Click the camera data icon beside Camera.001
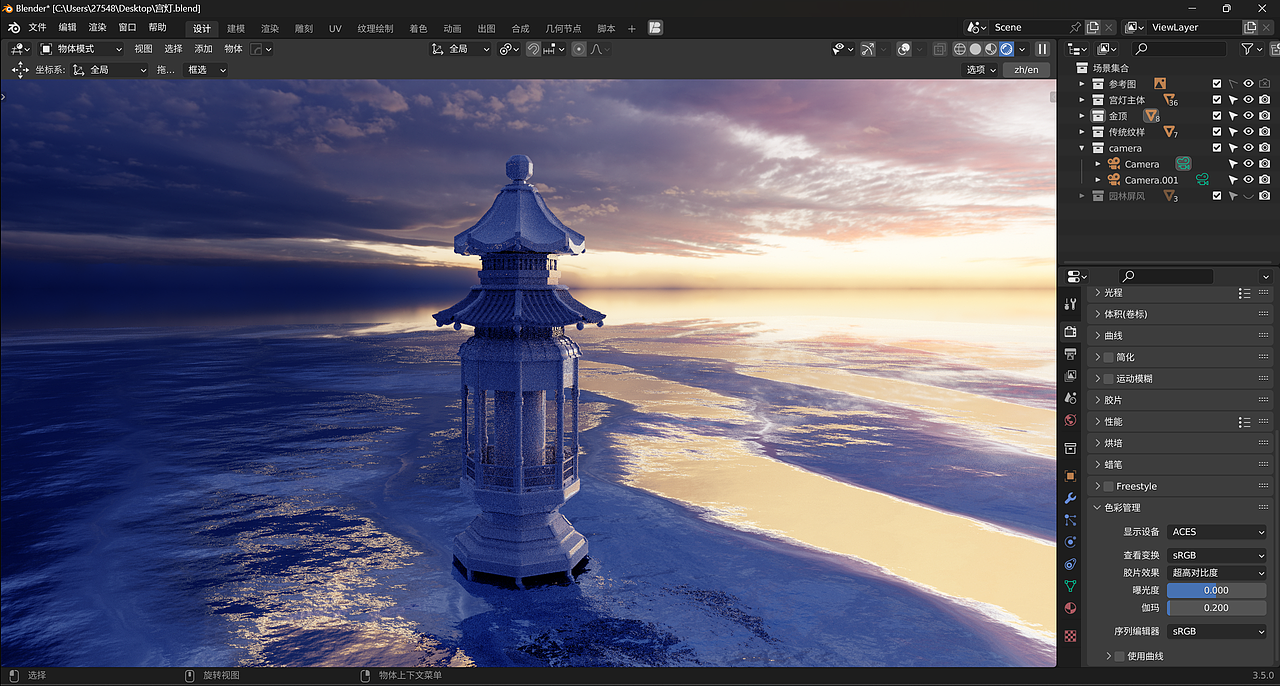The image size is (1280, 686). (1203, 180)
